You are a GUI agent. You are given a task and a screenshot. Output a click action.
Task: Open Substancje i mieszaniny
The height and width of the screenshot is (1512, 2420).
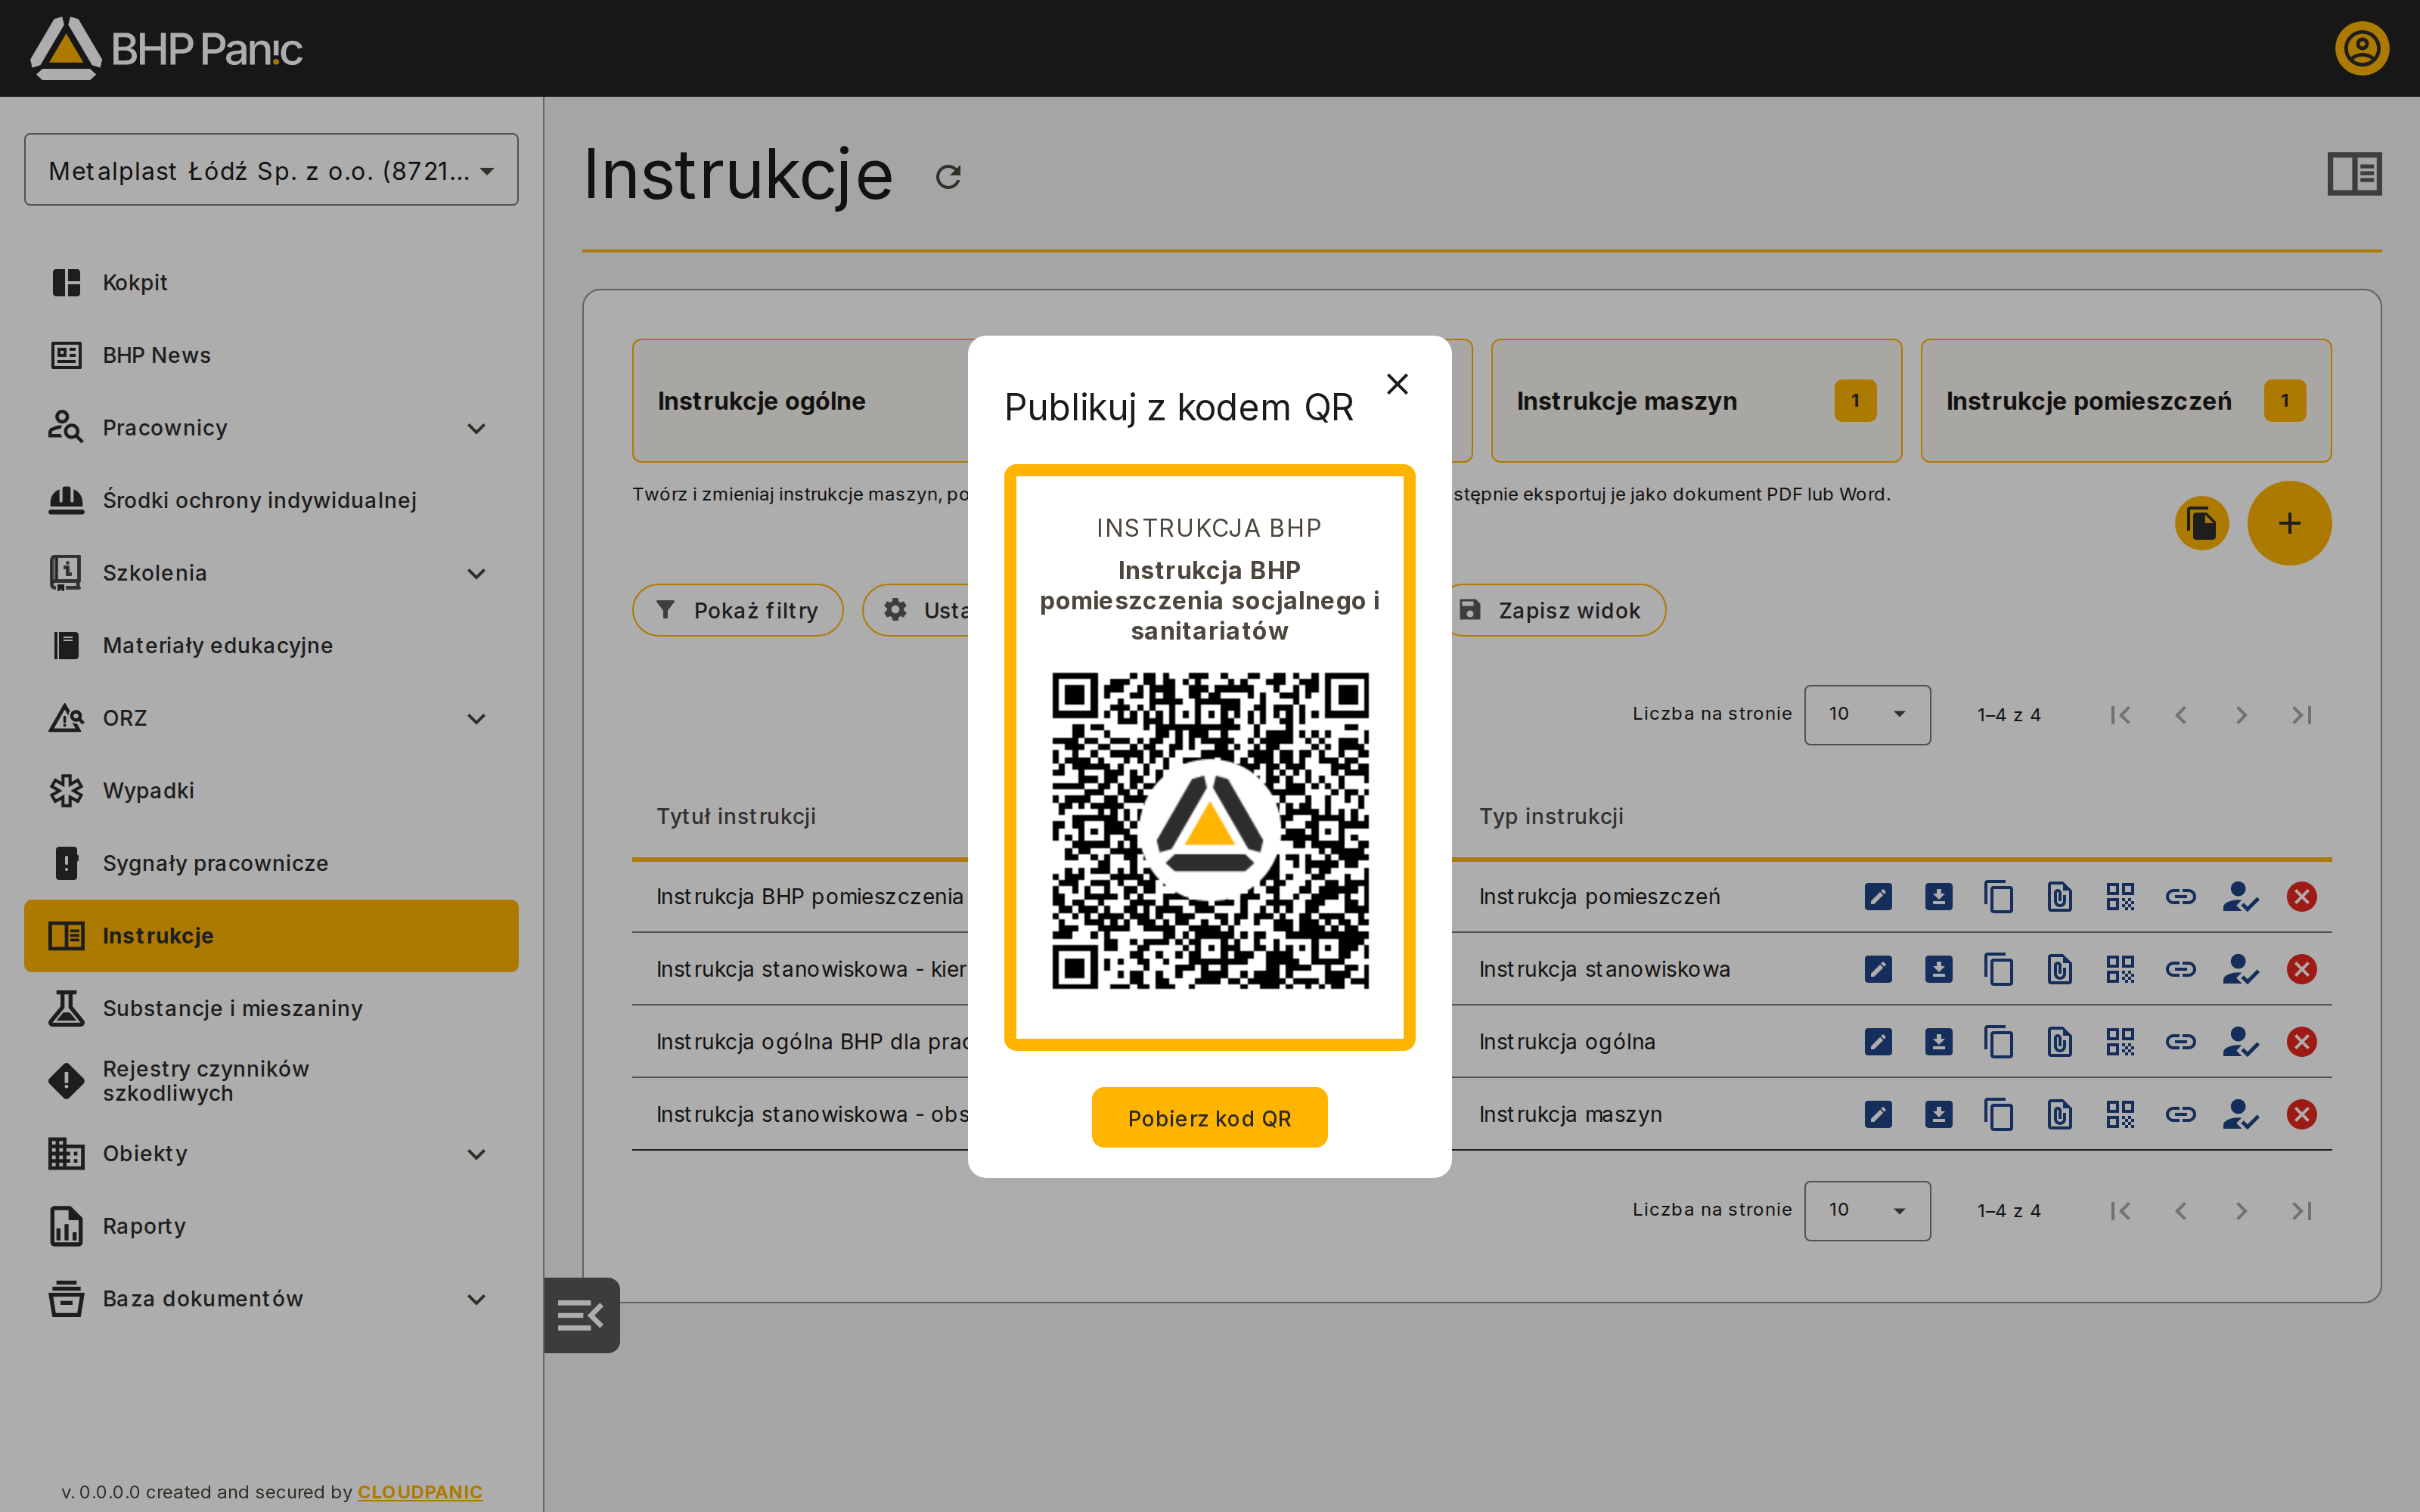coord(271,1008)
